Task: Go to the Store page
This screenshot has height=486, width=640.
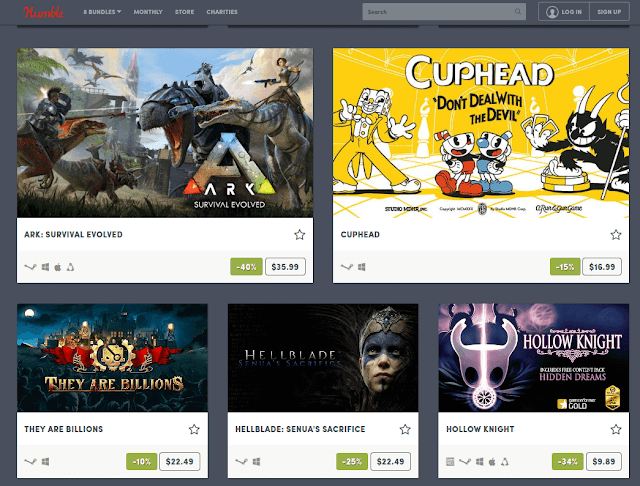Action: tap(184, 12)
